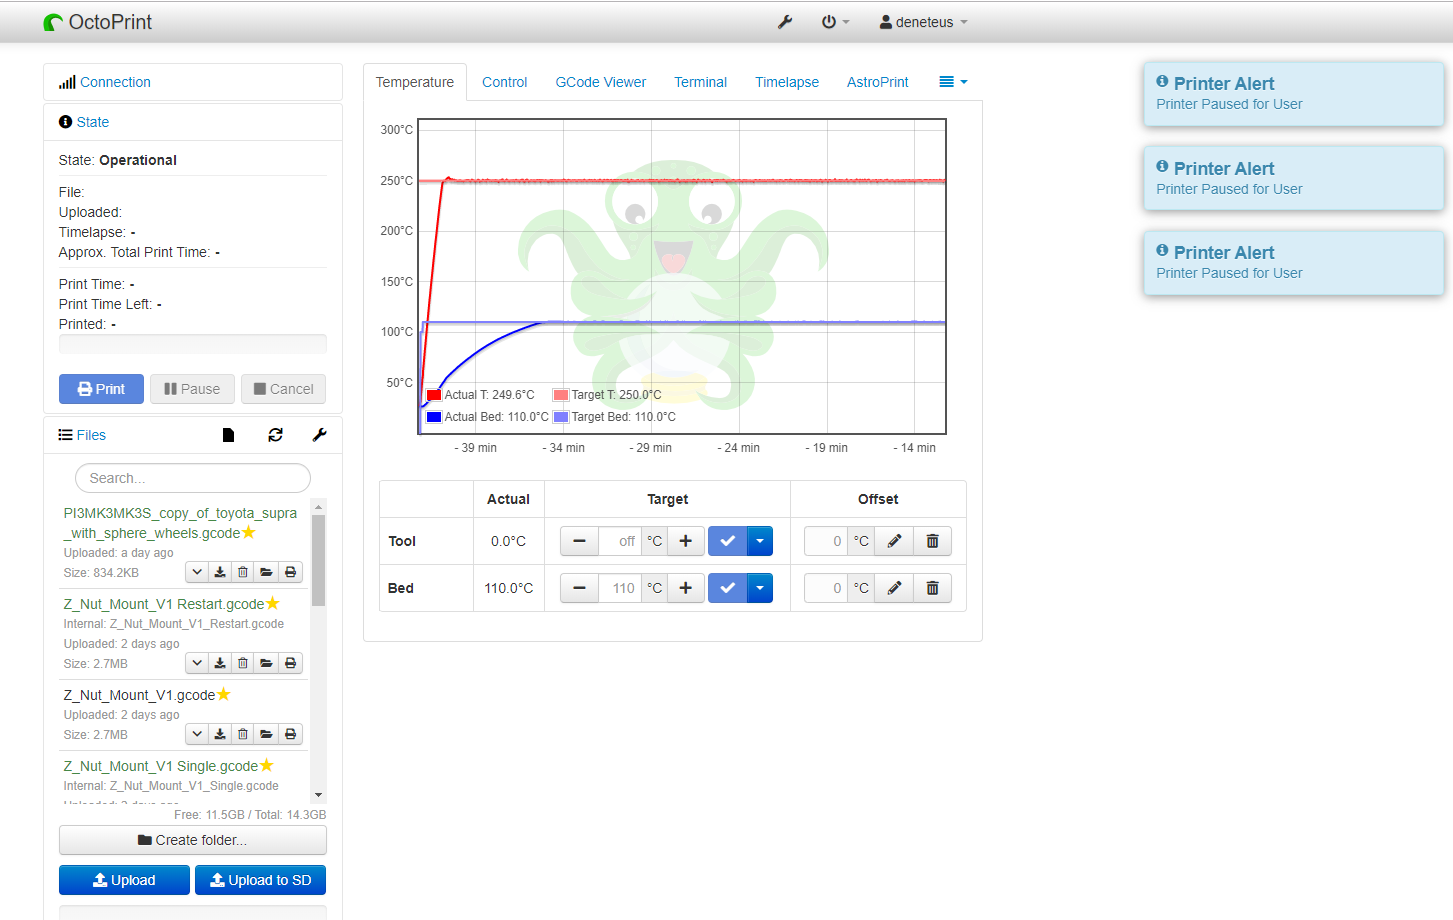Open the Terminal tab
The height and width of the screenshot is (920, 1453).
700,82
